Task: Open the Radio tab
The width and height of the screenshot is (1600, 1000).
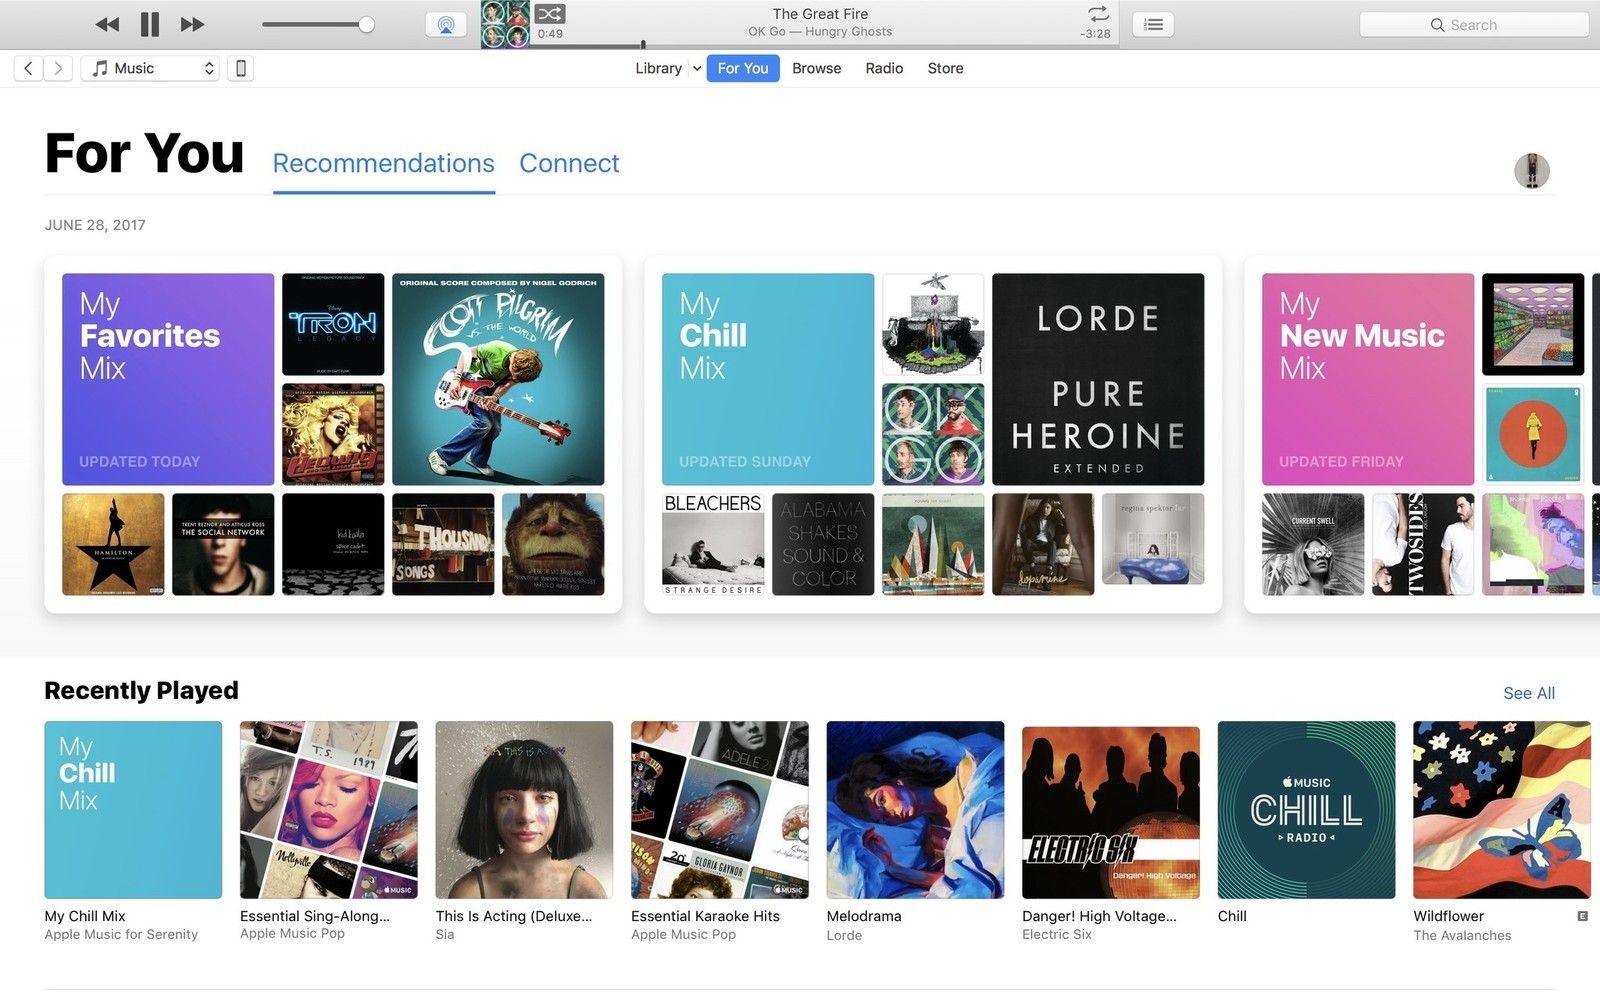Action: click(x=884, y=68)
